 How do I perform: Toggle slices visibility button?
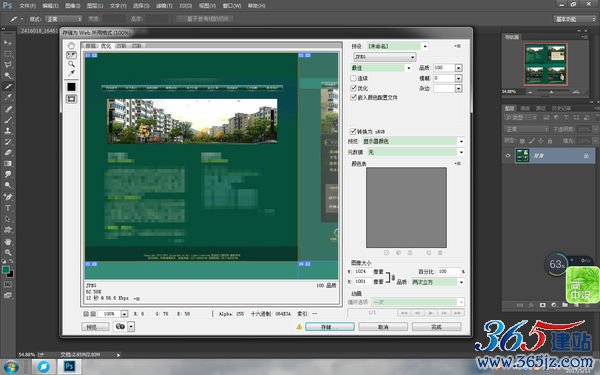pyautogui.click(x=71, y=99)
